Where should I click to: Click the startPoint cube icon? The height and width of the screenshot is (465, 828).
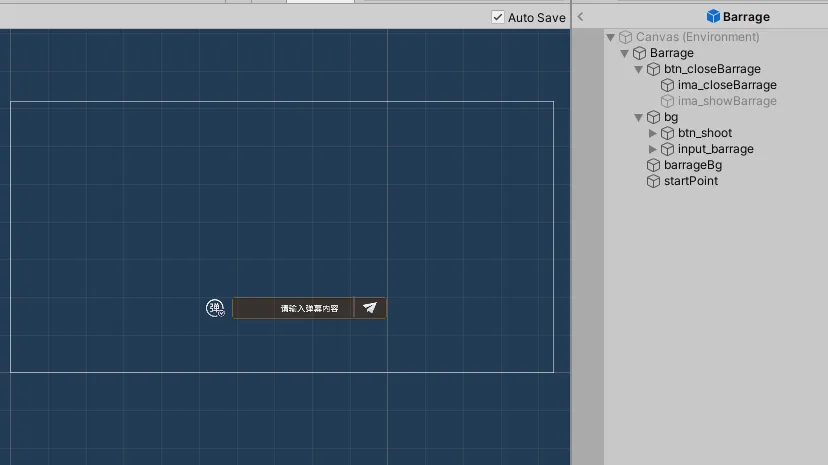pyautogui.click(x=653, y=181)
